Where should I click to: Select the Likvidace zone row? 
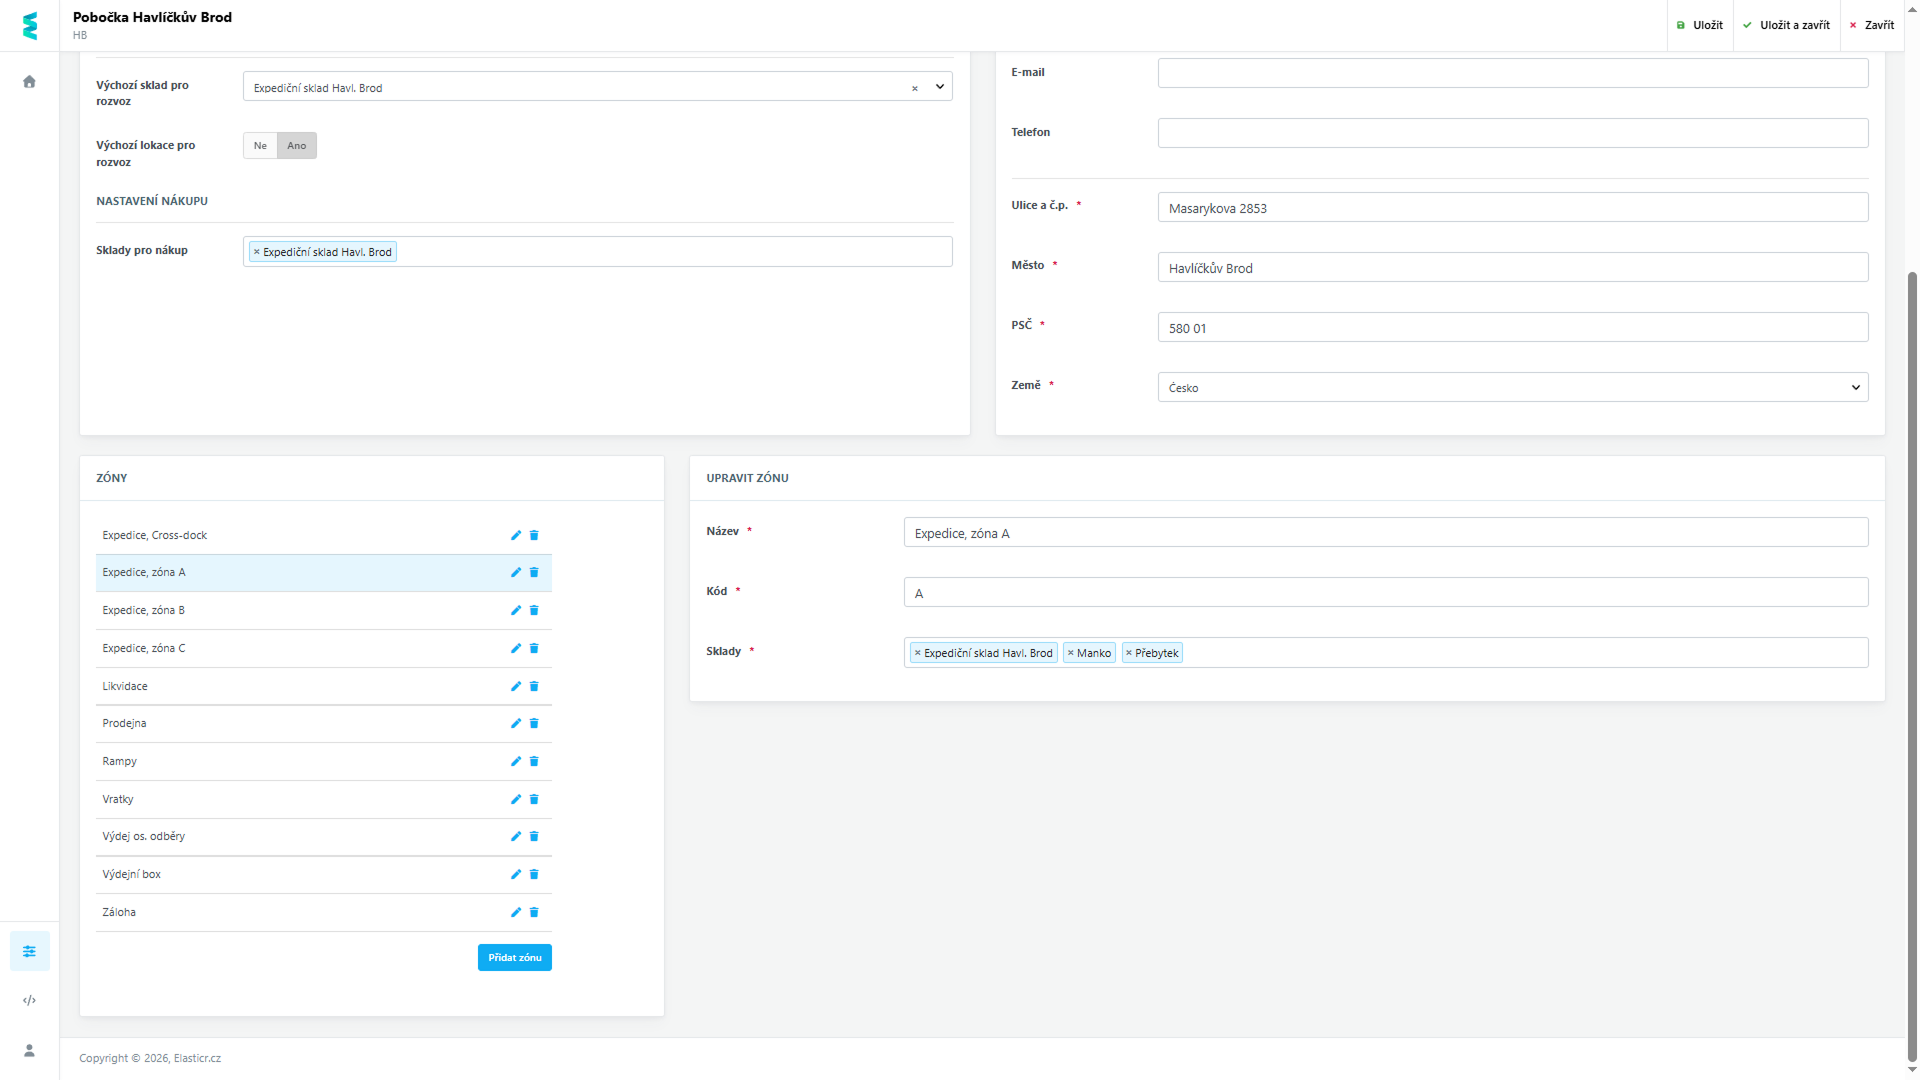tap(324, 687)
